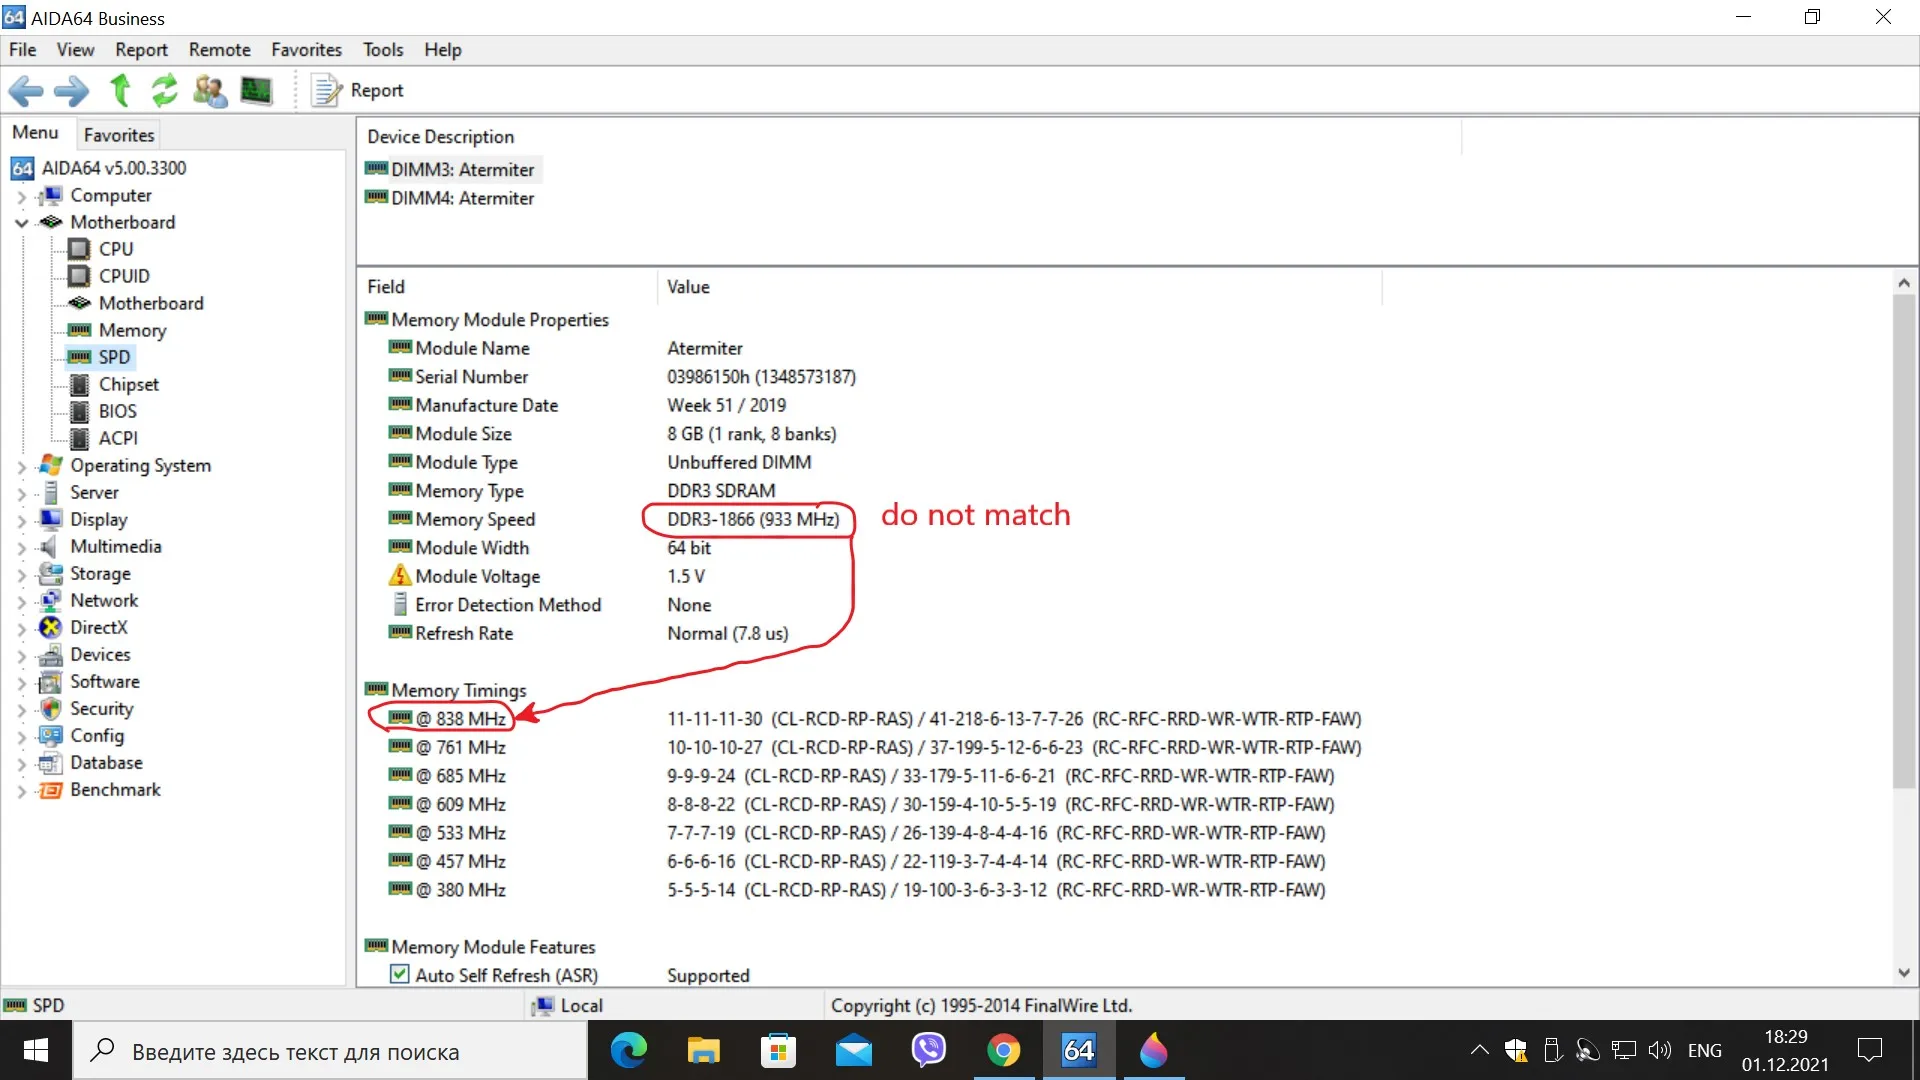This screenshot has width=1920, height=1080.
Task: Collapse the Motherboard tree node
Action: point(21,223)
